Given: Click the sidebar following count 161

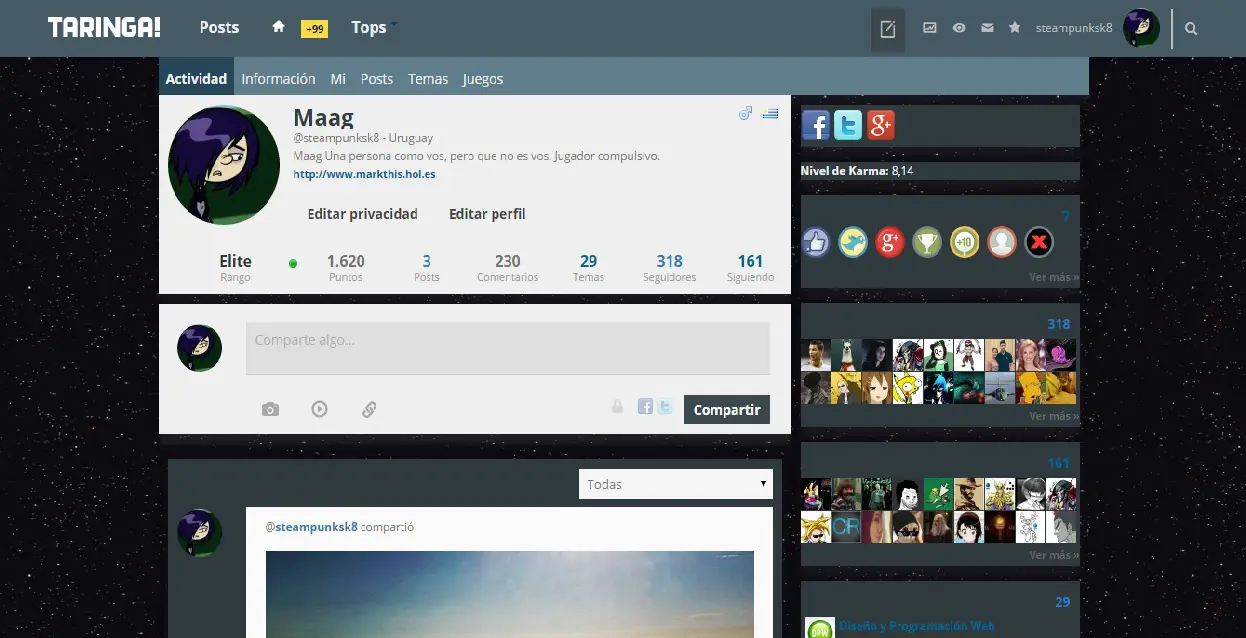Looking at the screenshot, I should (1059, 463).
